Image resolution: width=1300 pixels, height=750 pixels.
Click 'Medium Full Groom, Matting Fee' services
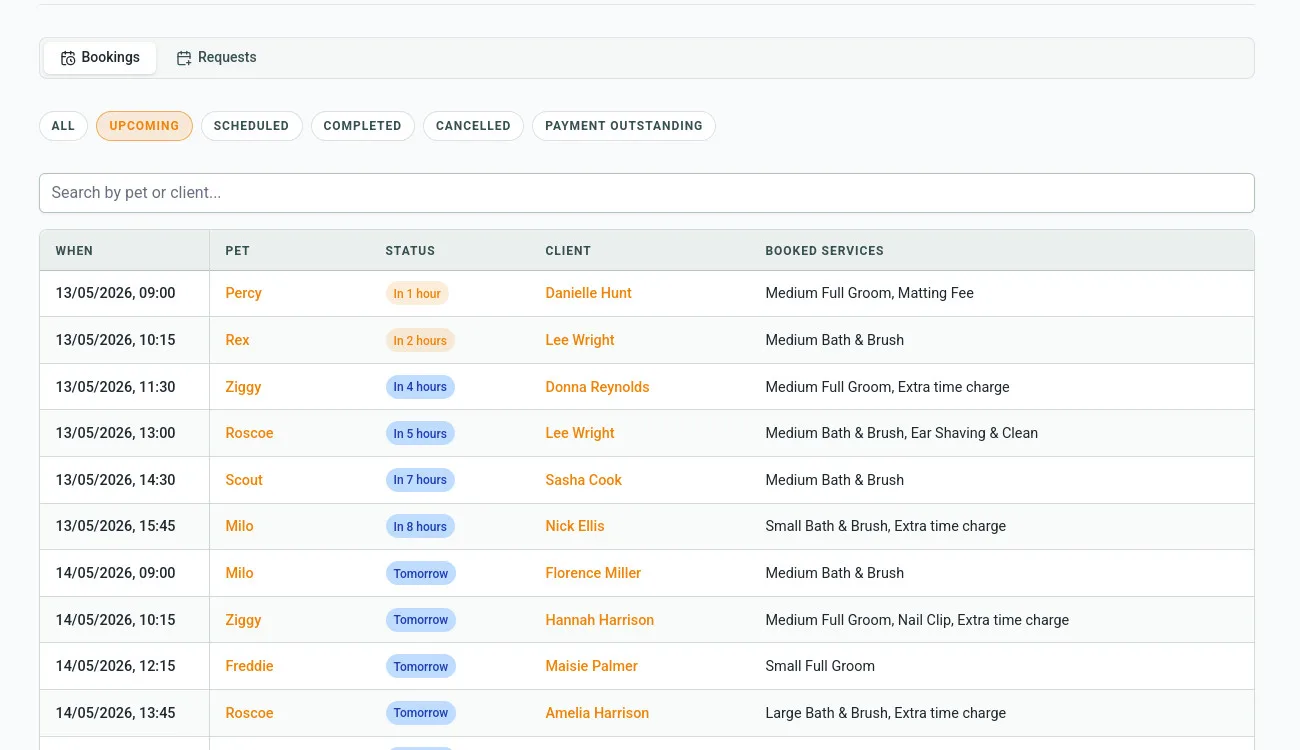point(870,293)
